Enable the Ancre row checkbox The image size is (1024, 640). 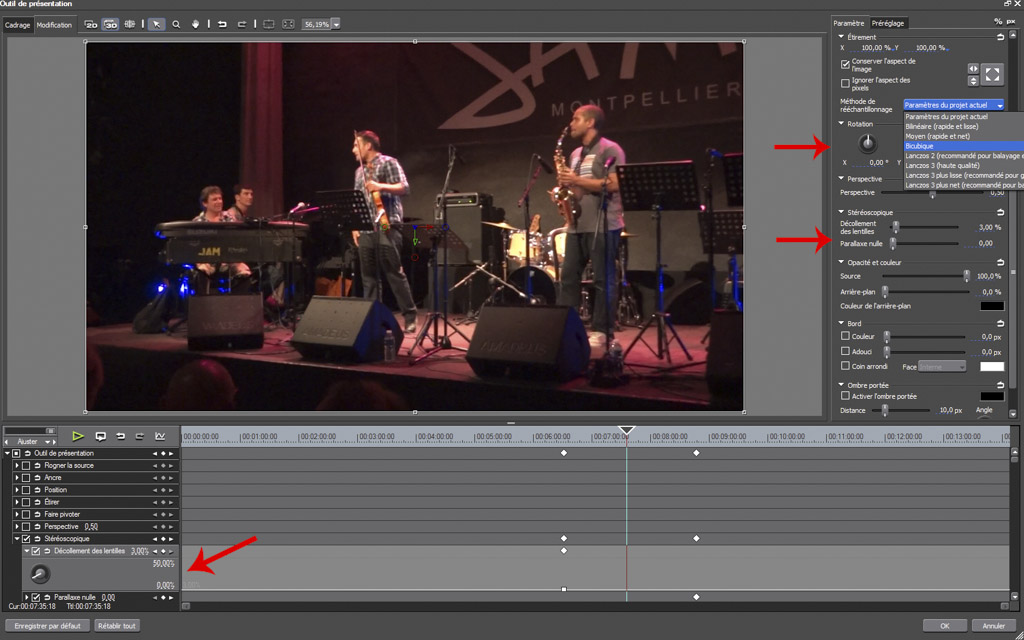(26, 478)
